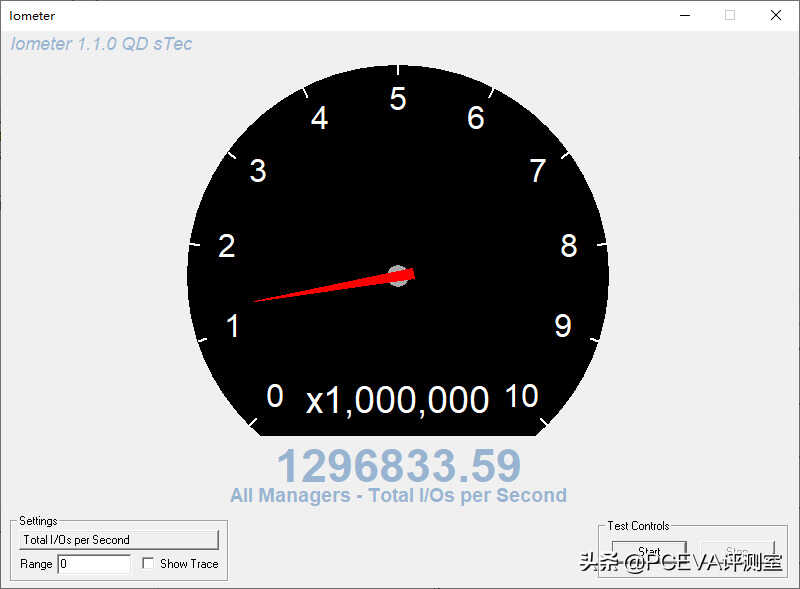Maximize the Iometer window

730,15
